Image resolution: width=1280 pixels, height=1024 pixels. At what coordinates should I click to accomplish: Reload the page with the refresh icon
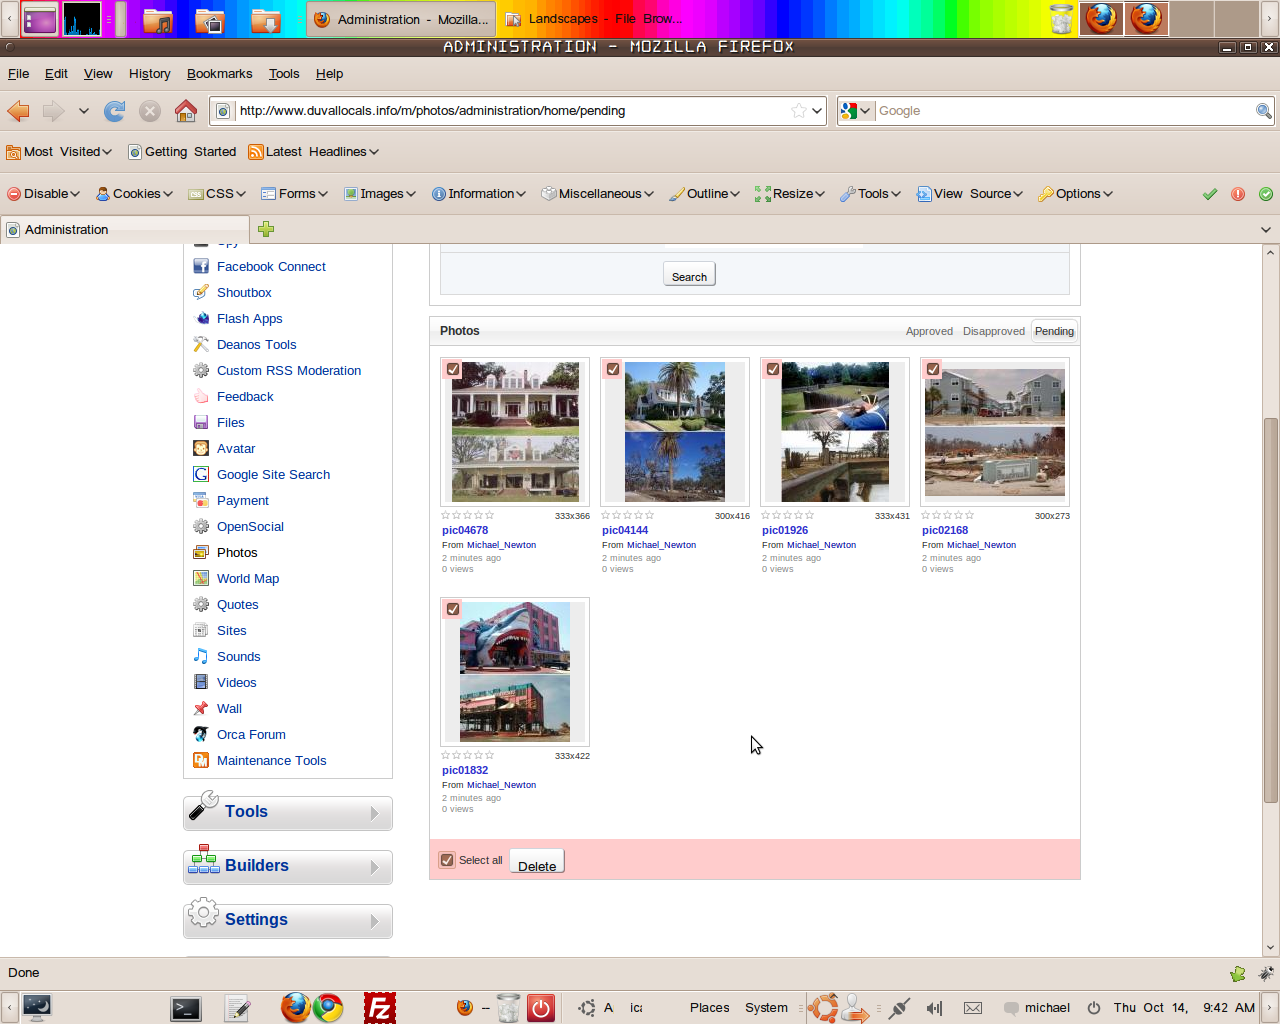pos(115,111)
